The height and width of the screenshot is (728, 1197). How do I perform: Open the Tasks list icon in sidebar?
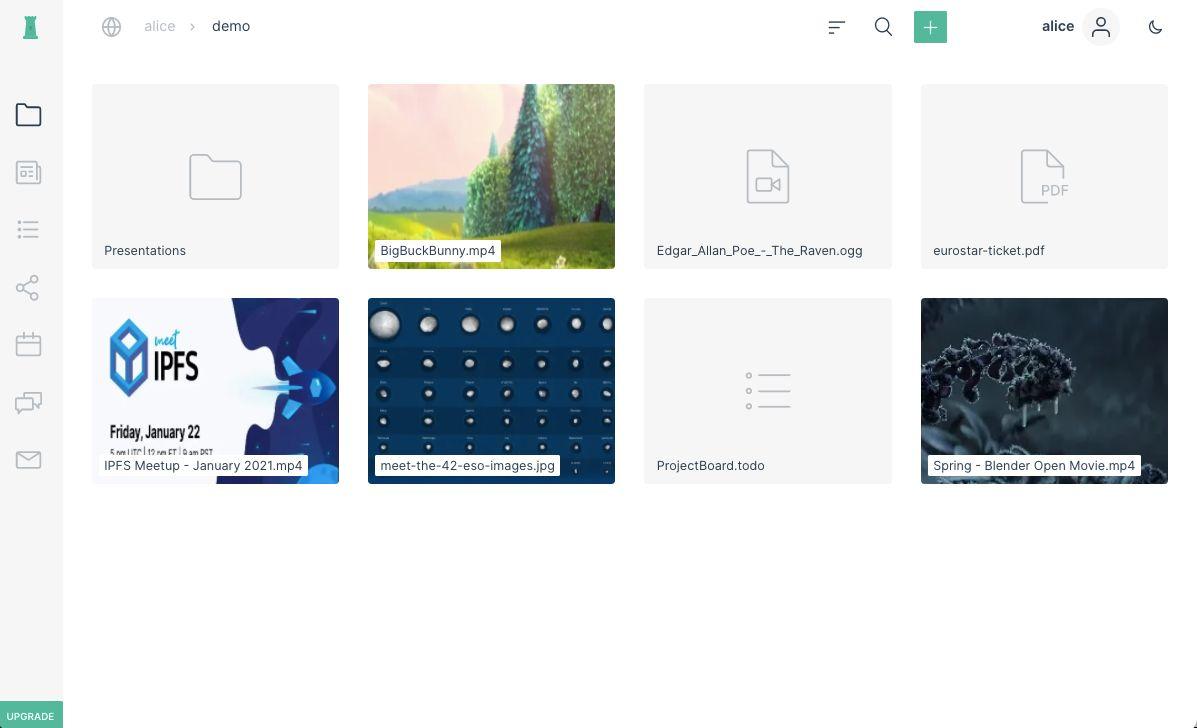click(28, 230)
